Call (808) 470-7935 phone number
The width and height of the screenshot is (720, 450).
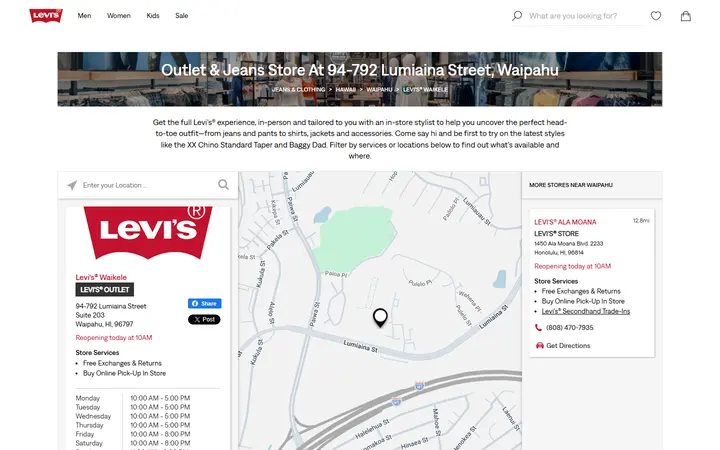(x=569, y=327)
